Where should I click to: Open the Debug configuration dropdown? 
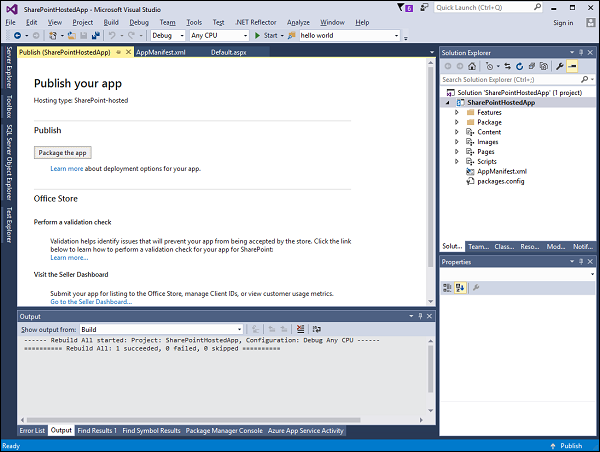167,36
